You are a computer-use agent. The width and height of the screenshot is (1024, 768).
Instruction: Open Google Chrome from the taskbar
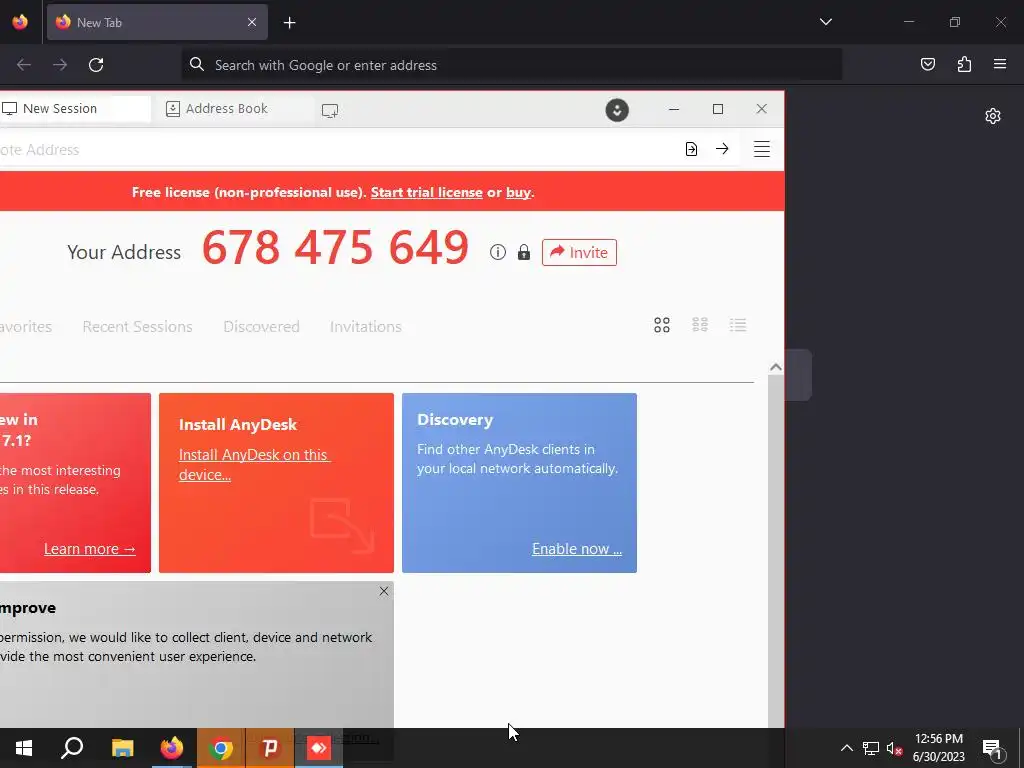click(x=221, y=748)
